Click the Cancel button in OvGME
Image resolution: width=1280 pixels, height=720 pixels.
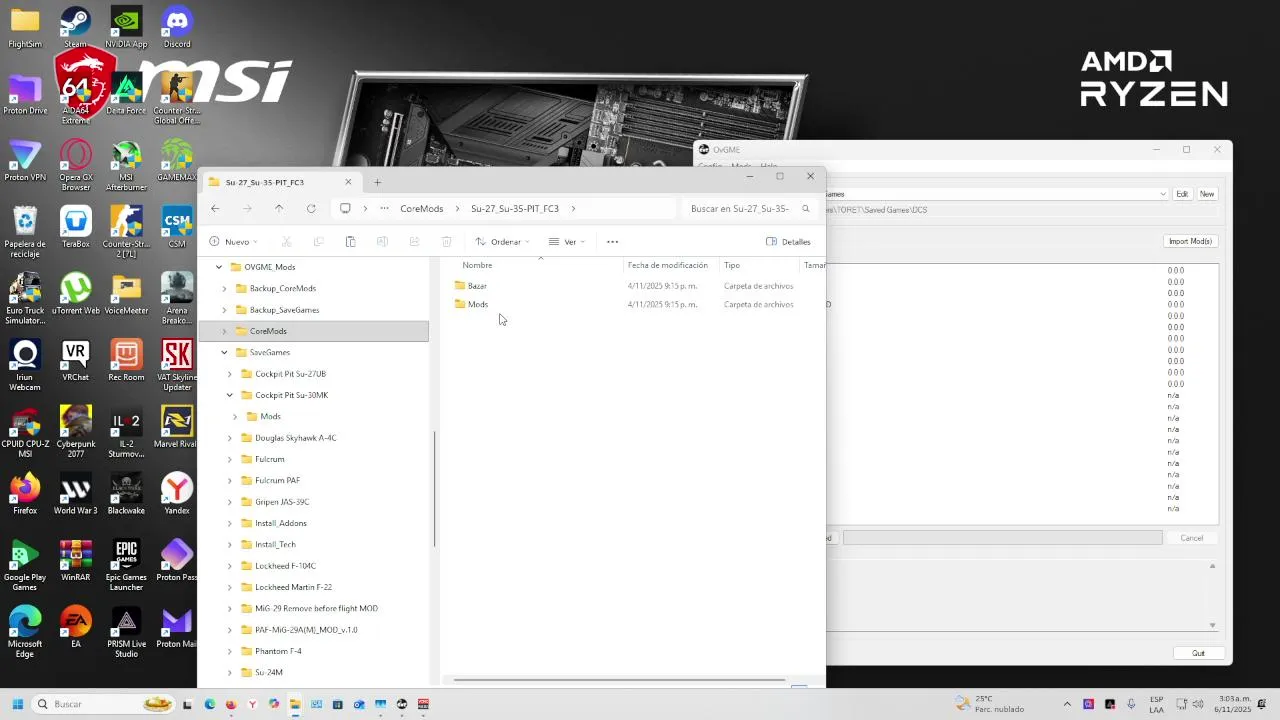(1191, 538)
